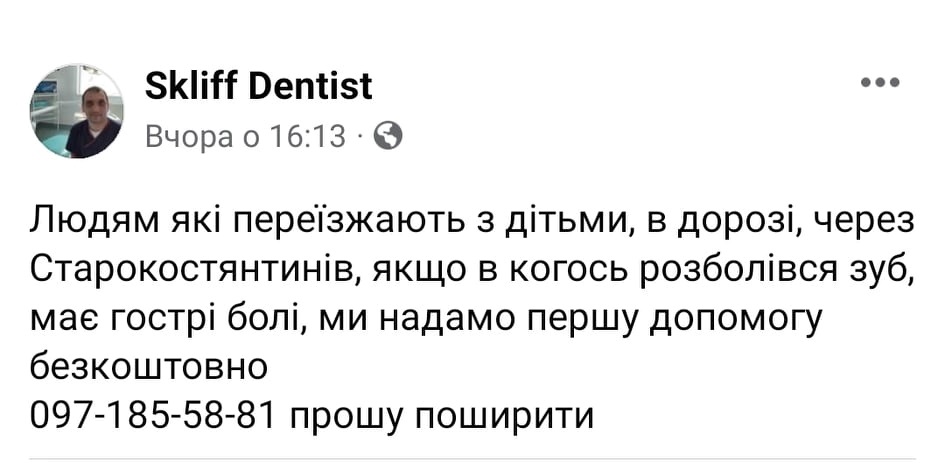The height and width of the screenshot is (475, 945).
Task: Click the globe public audience icon
Action: coord(388,136)
